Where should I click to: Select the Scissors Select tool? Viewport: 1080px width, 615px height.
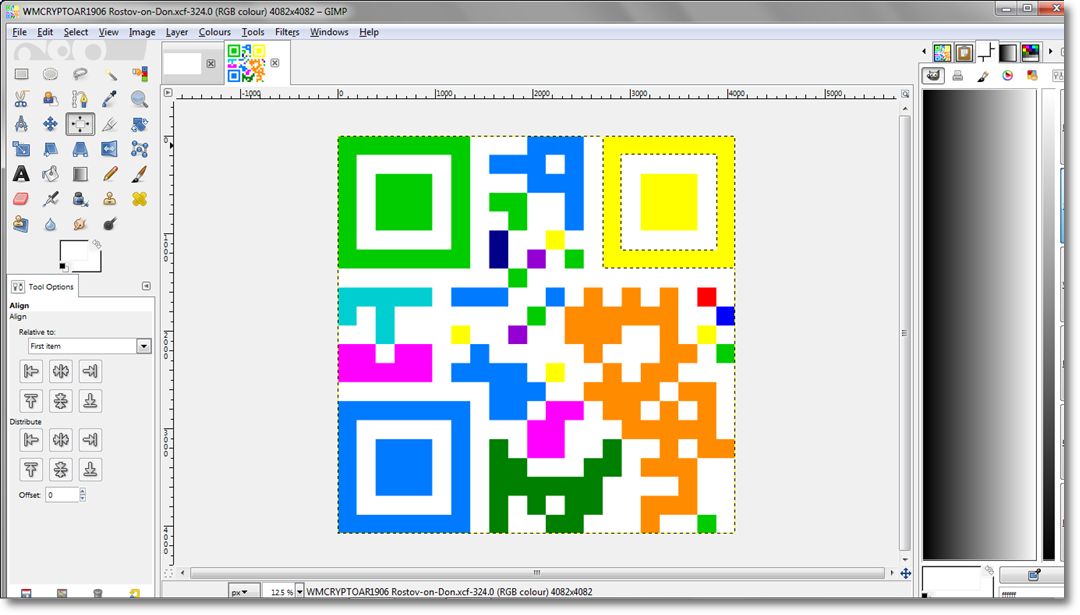(21, 99)
